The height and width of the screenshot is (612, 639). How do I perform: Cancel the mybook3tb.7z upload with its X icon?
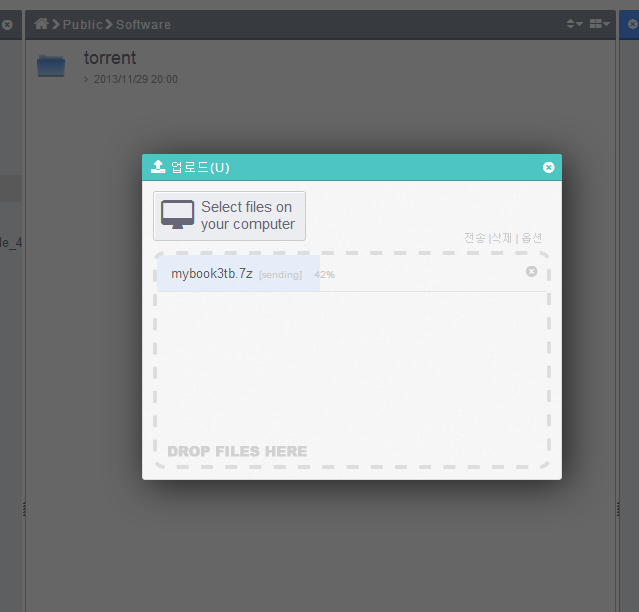pyautogui.click(x=531, y=271)
